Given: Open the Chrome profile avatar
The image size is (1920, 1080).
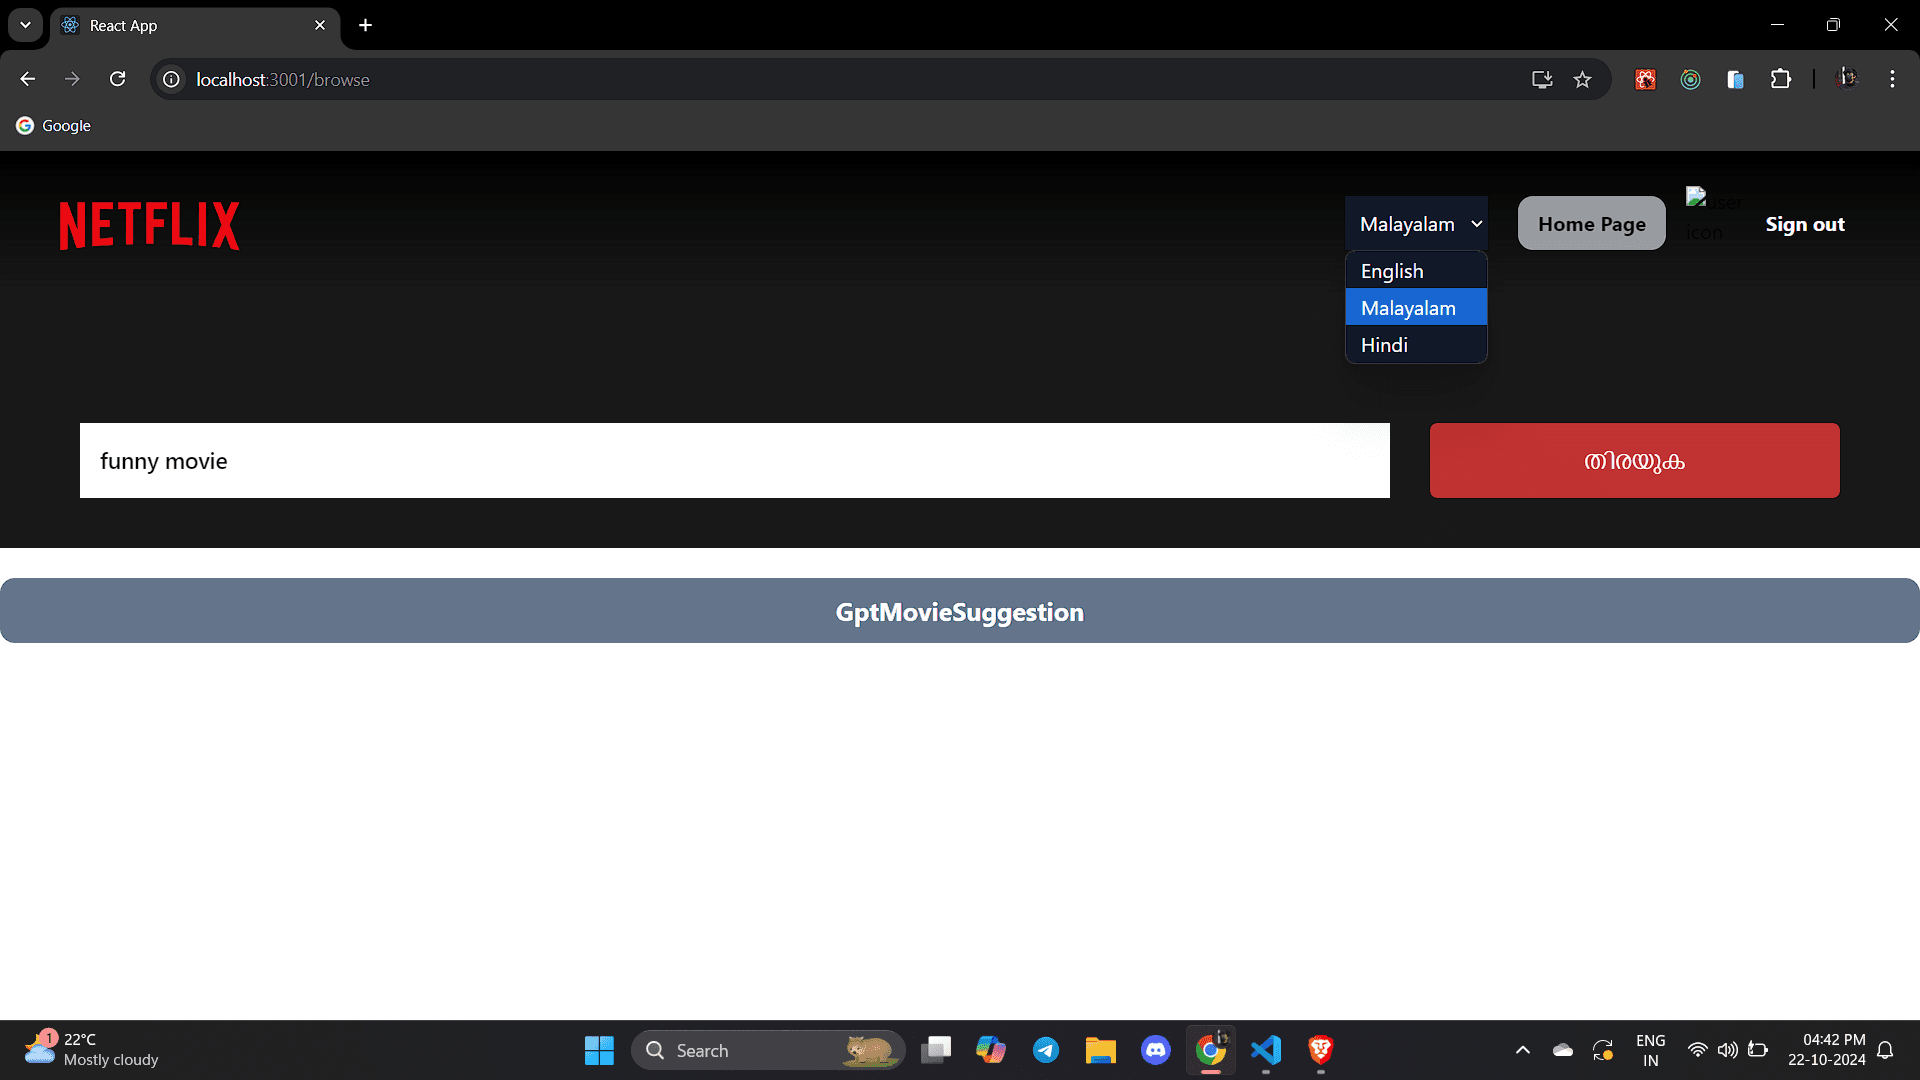Looking at the screenshot, I should 1847,79.
